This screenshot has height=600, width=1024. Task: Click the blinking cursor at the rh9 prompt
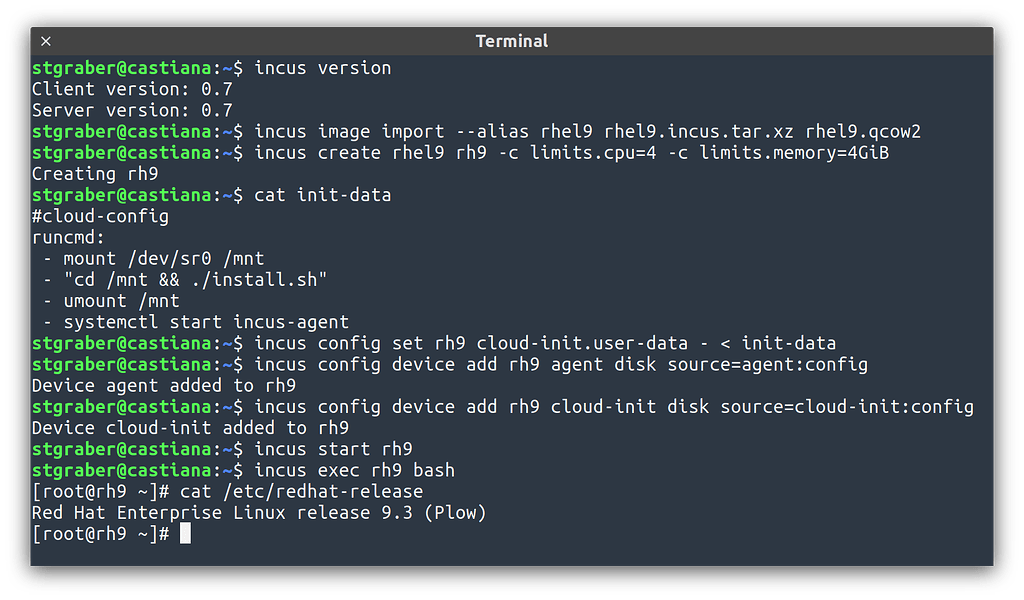[x=185, y=533]
